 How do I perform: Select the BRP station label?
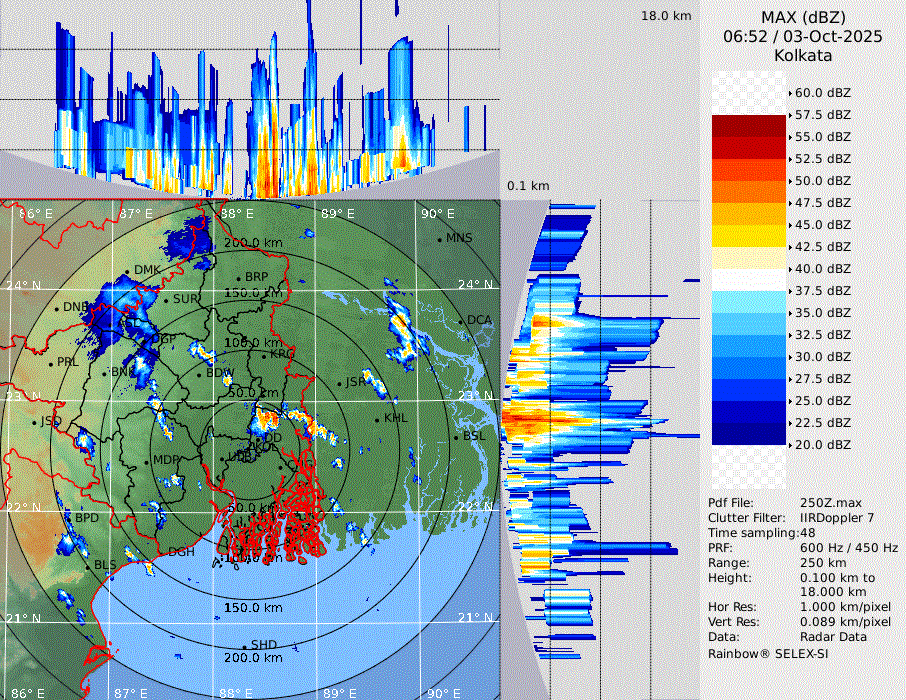257,277
